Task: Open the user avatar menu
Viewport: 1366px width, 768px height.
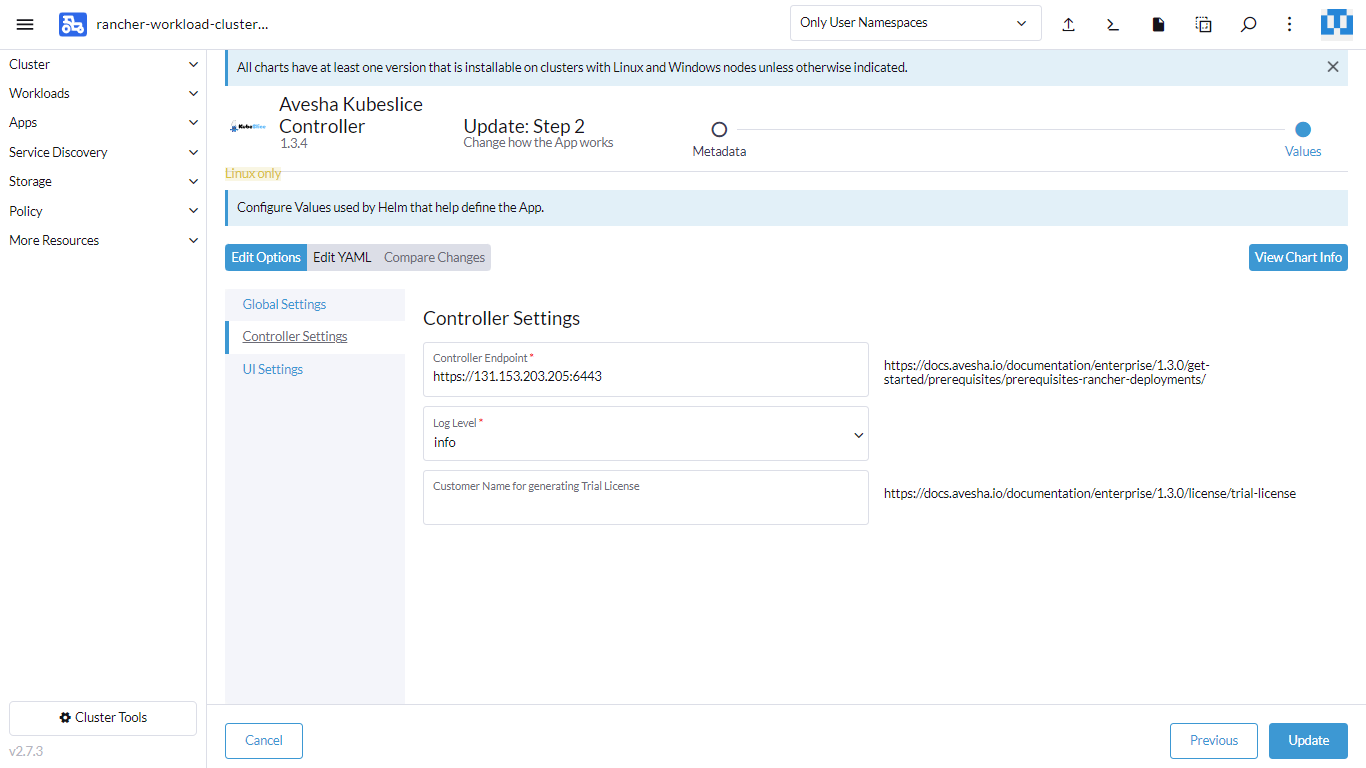Action: point(1336,23)
